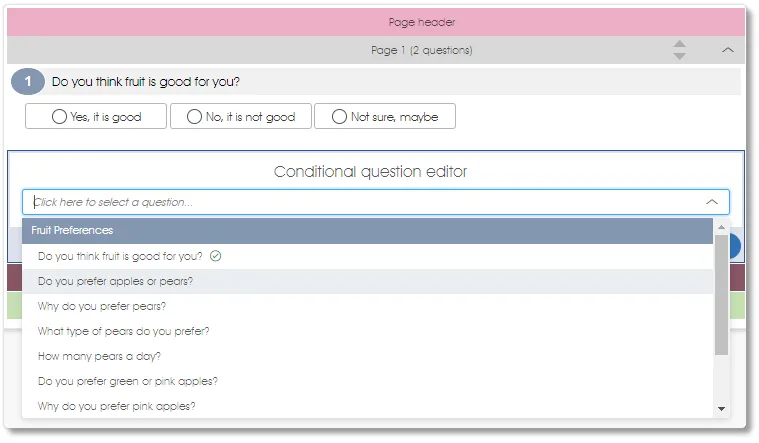Close the question selector using its chevron
Viewport: 759px width, 443px height.
click(x=712, y=202)
